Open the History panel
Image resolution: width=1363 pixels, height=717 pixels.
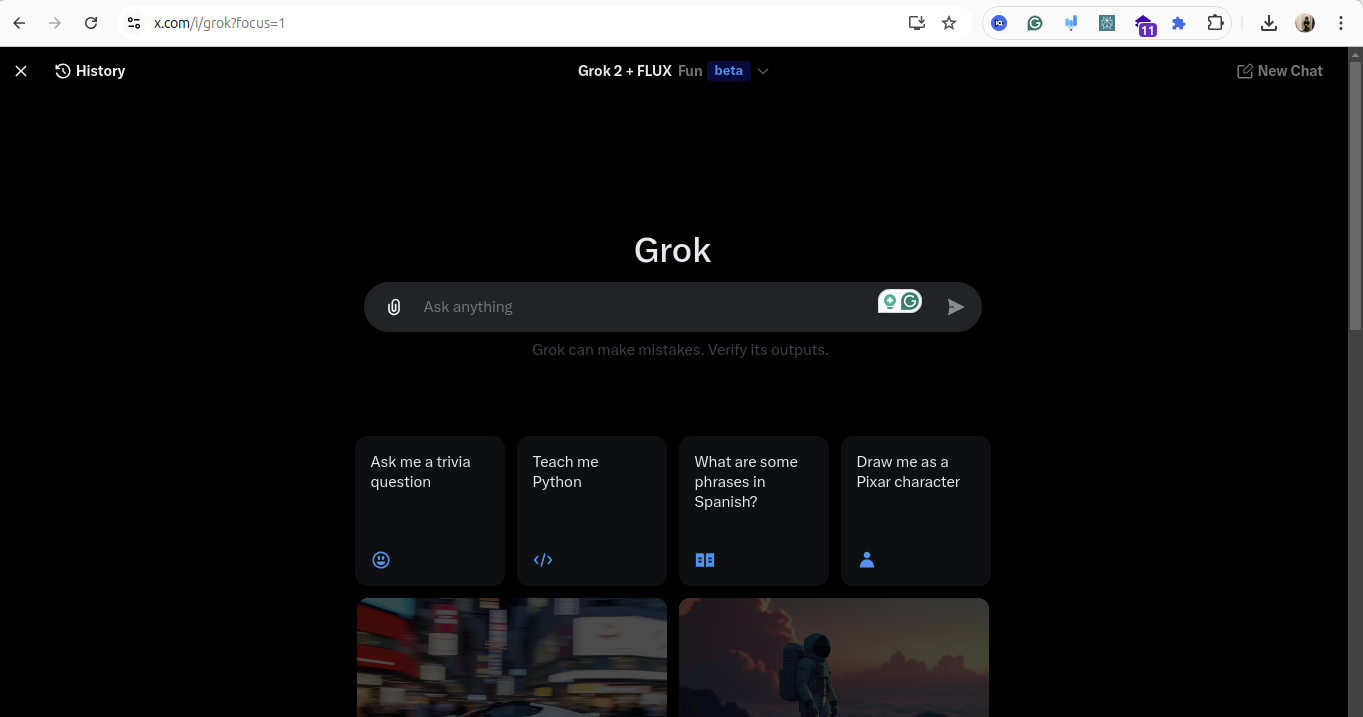pyautogui.click(x=90, y=71)
